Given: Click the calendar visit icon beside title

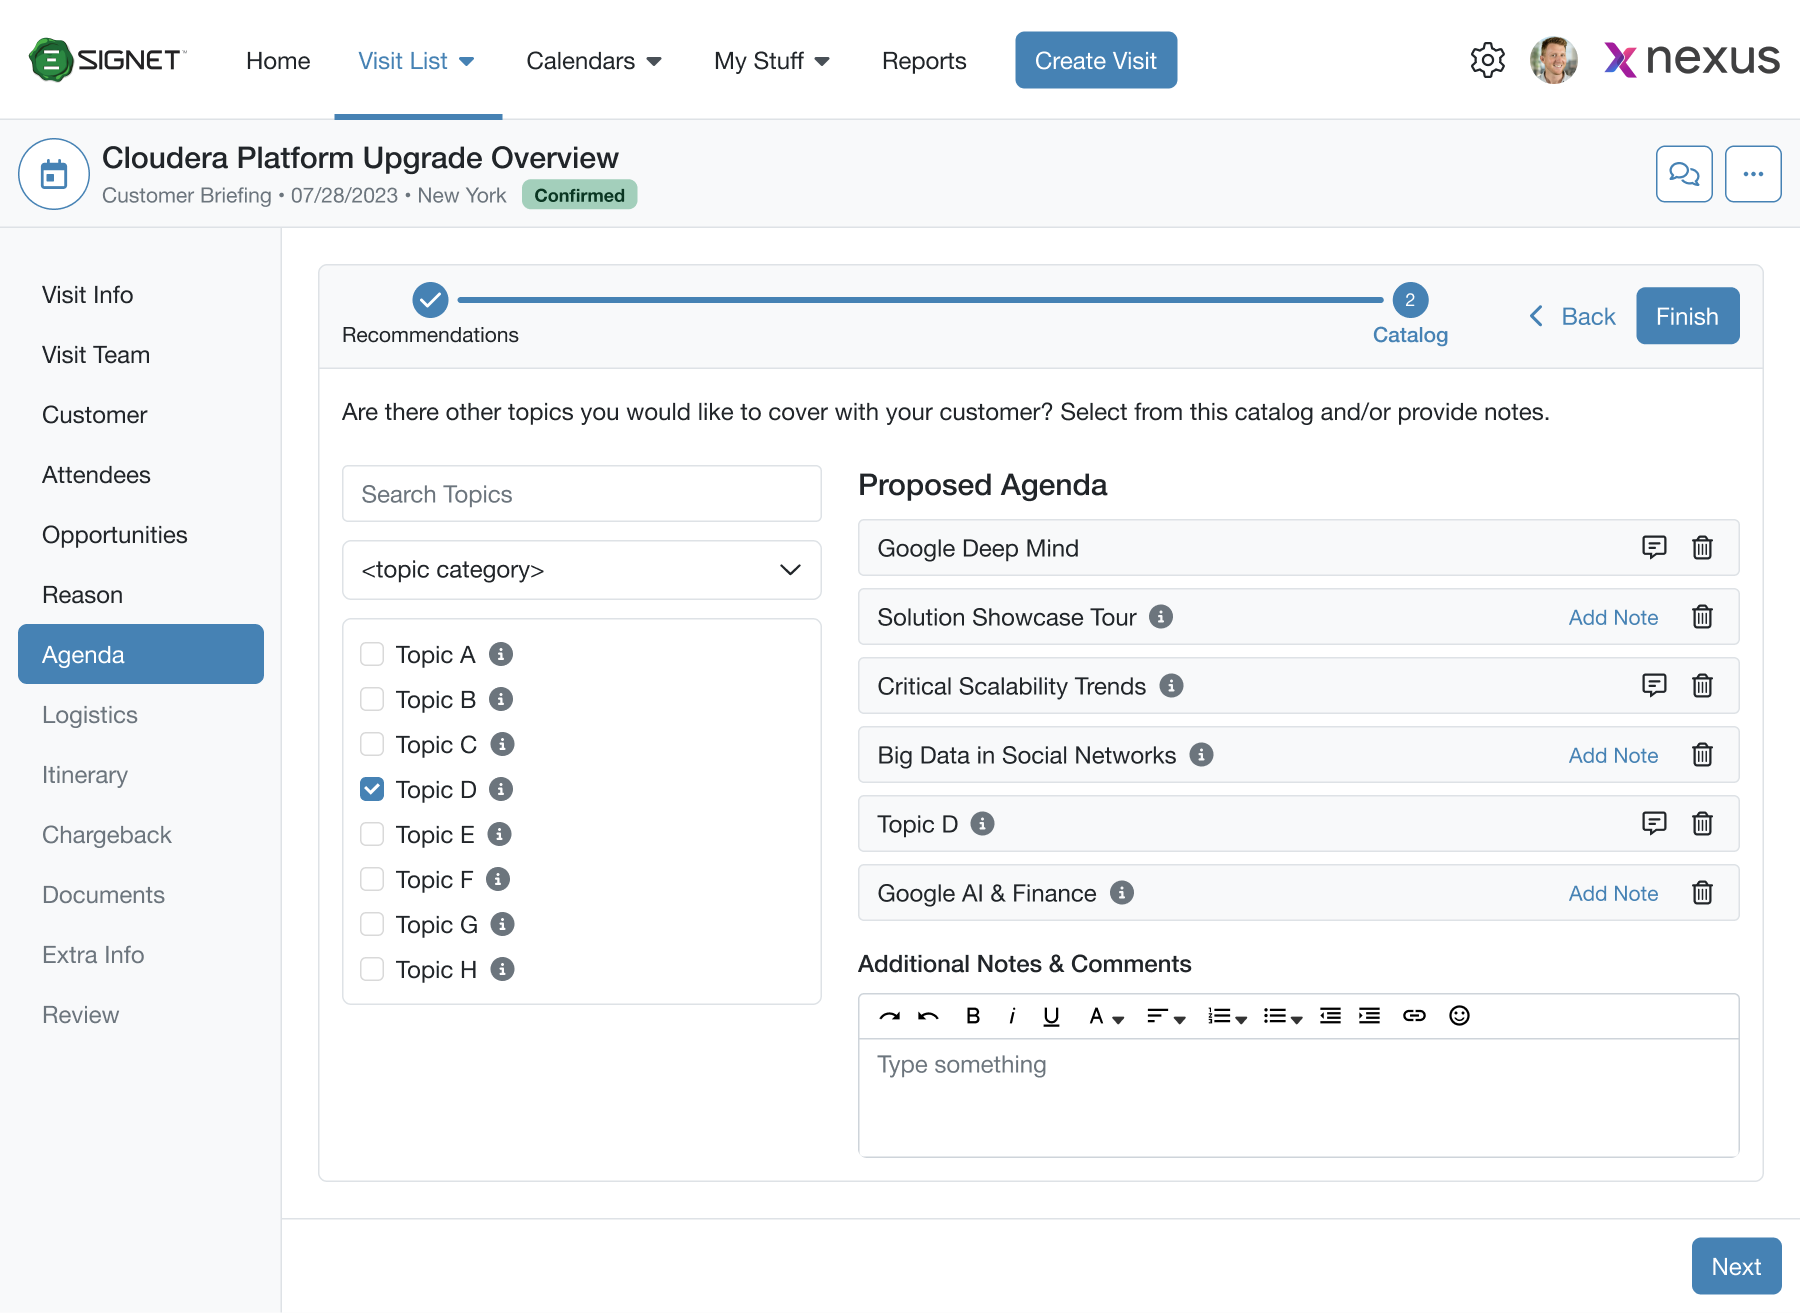Looking at the screenshot, I should click(54, 174).
